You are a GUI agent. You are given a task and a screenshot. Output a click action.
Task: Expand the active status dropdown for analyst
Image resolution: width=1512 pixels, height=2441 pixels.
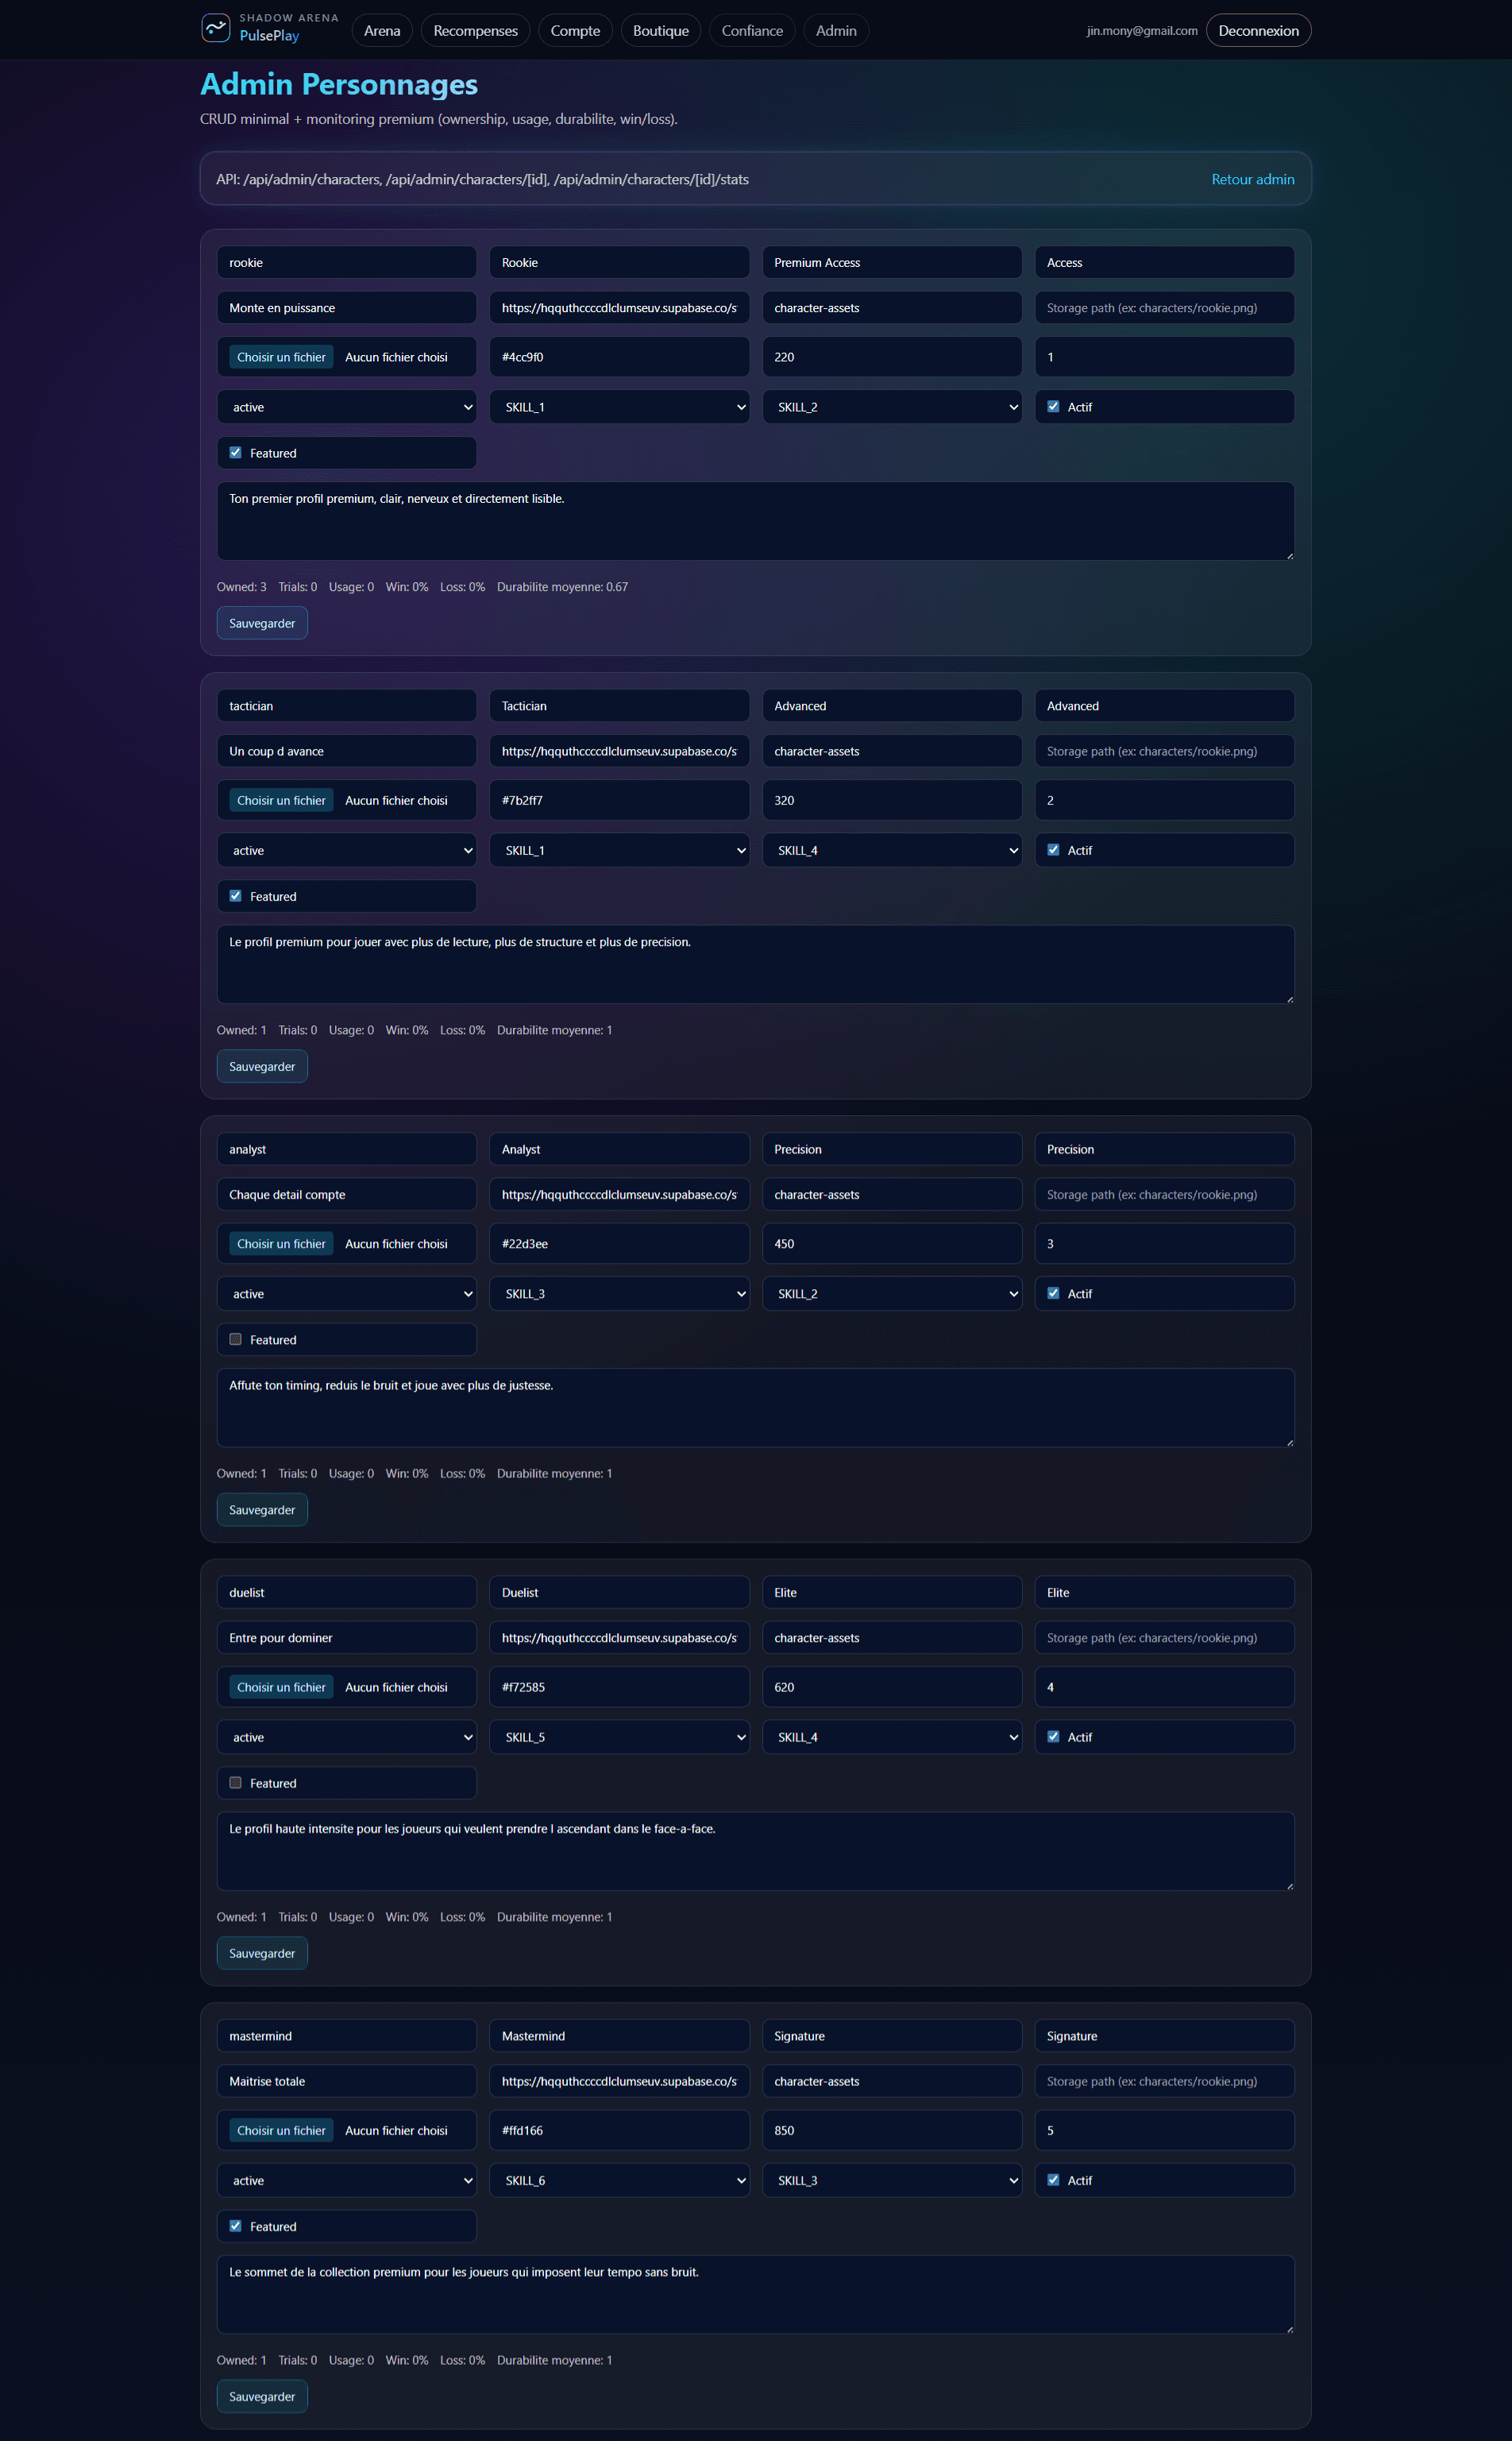(x=346, y=1293)
